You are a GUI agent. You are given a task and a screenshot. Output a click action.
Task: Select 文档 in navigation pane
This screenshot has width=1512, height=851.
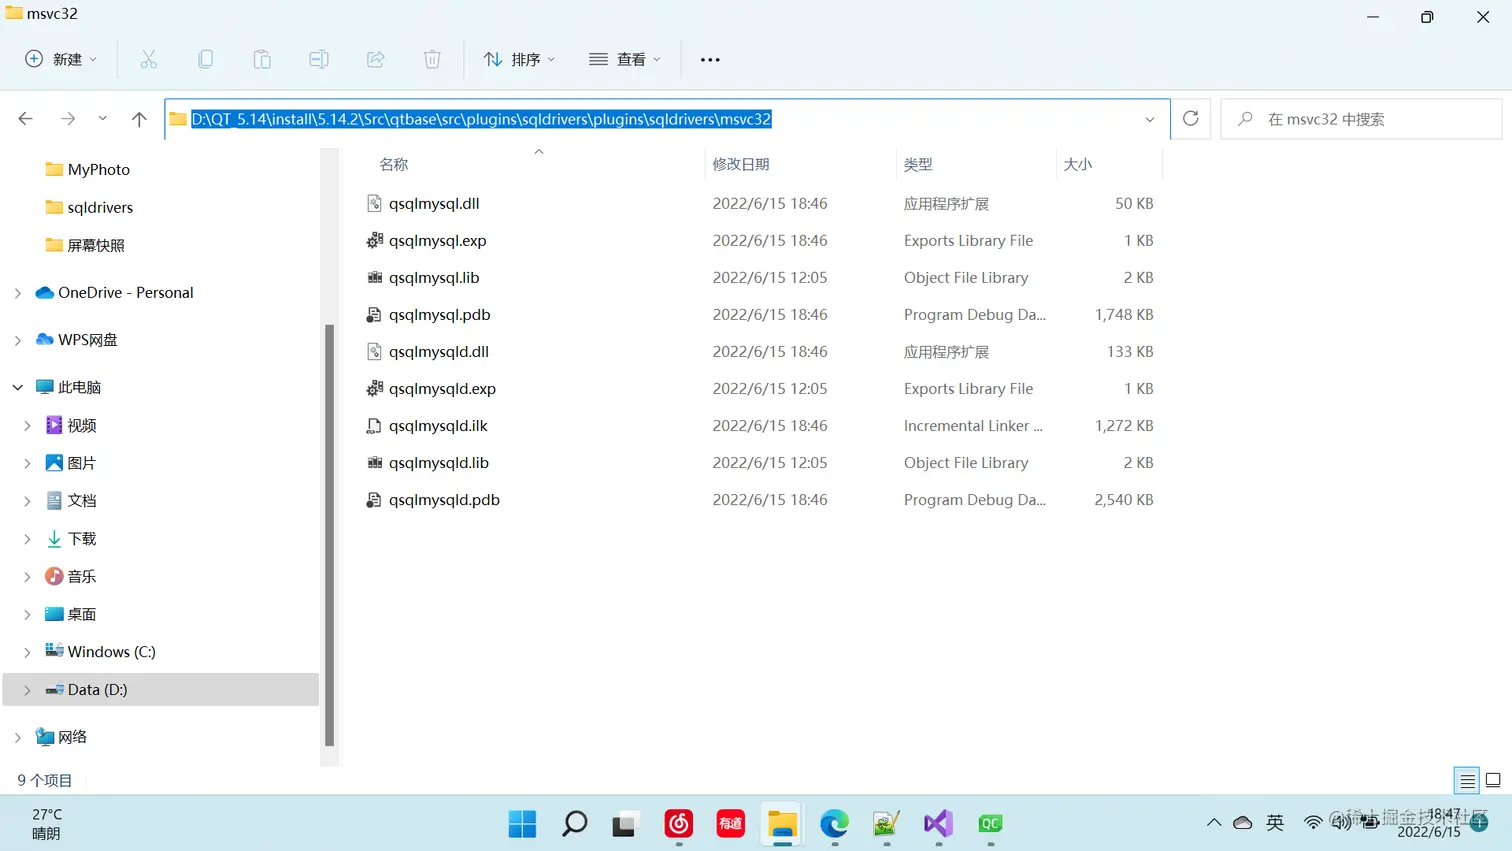[x=71, y=500]
